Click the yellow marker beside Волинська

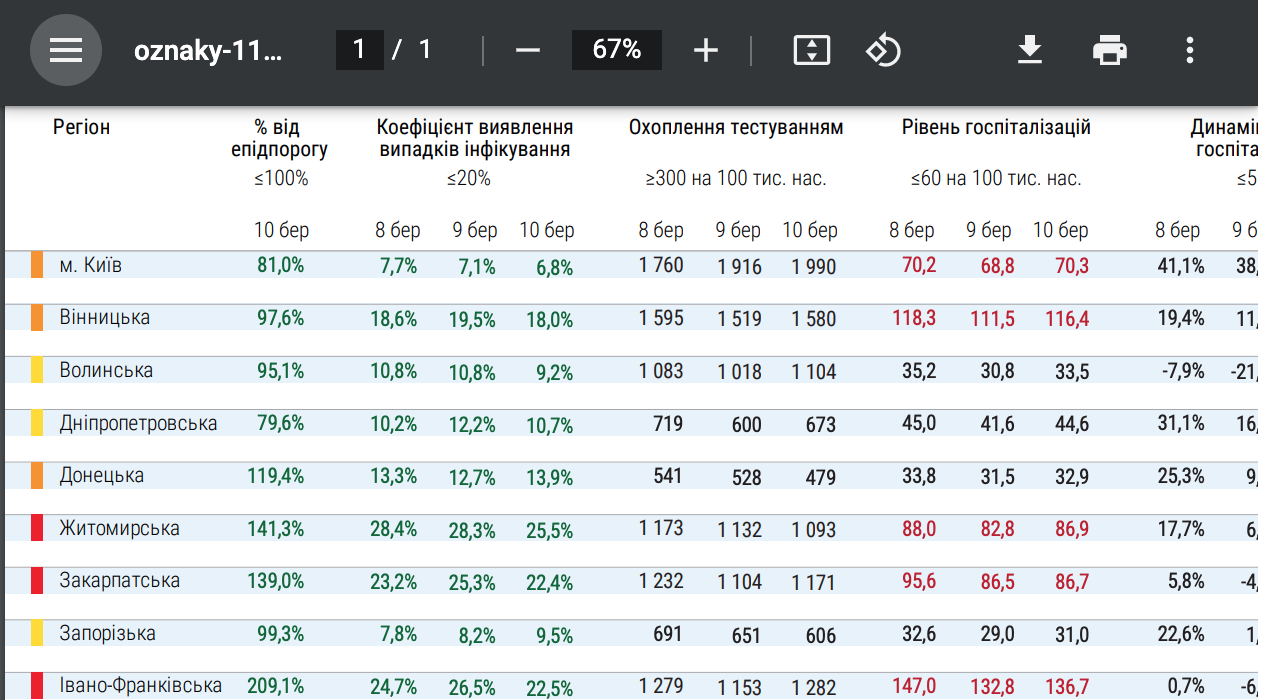pyautogui.click(x=37, y=370)
